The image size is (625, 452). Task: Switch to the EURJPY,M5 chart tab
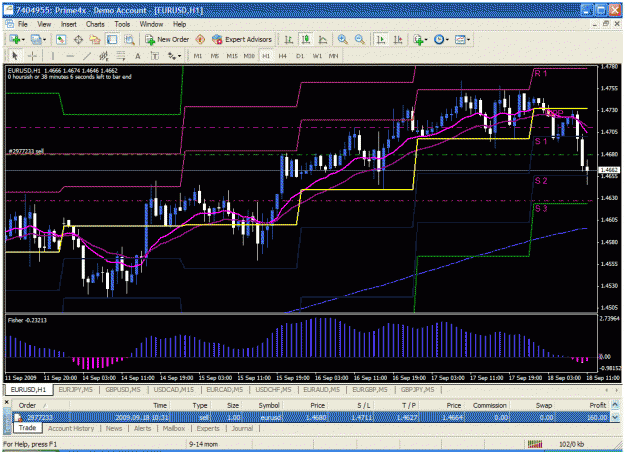point(76,390)
